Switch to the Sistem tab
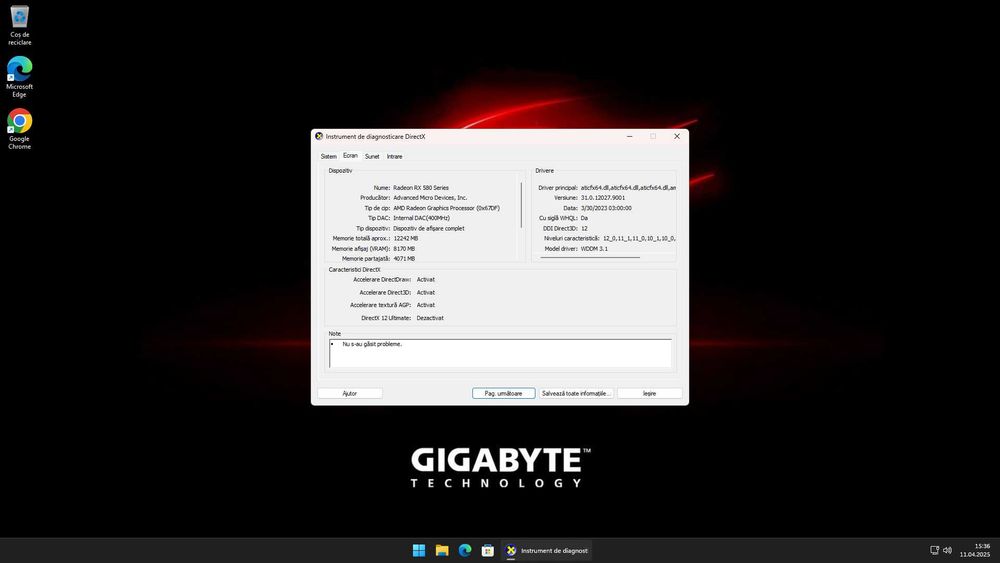1000x563 pixels. click(x=328, y=156)
